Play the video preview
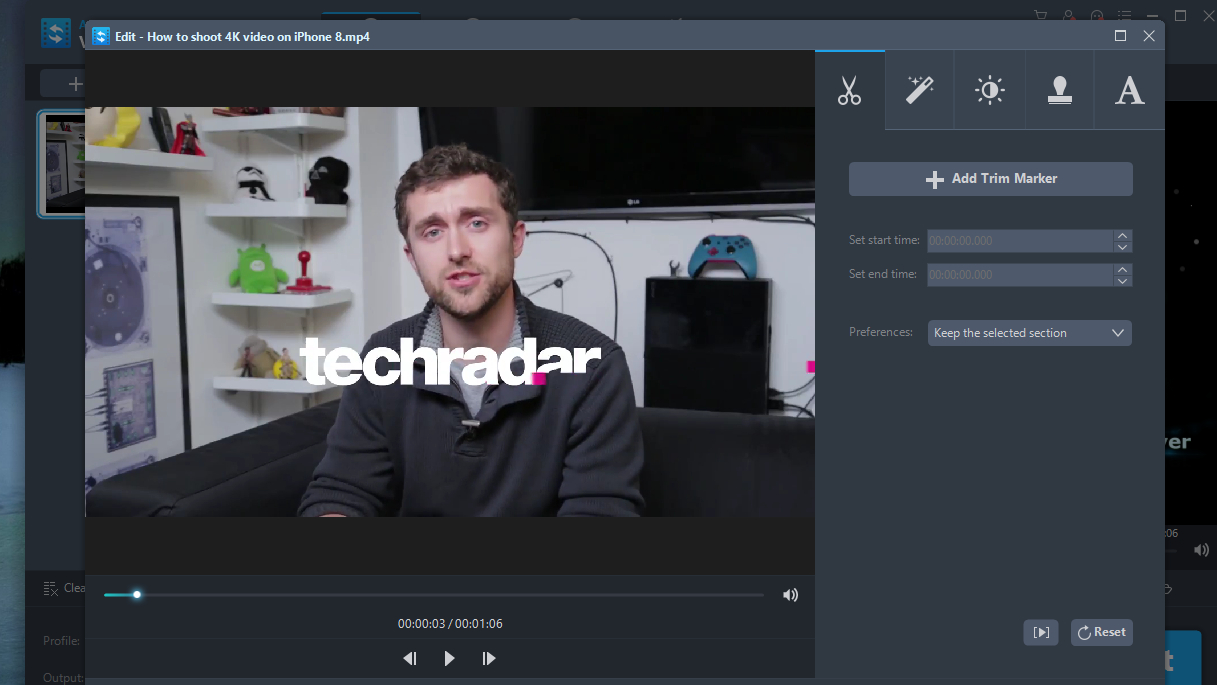Viewport: 1217px width, 685px height. coord(449,658)
